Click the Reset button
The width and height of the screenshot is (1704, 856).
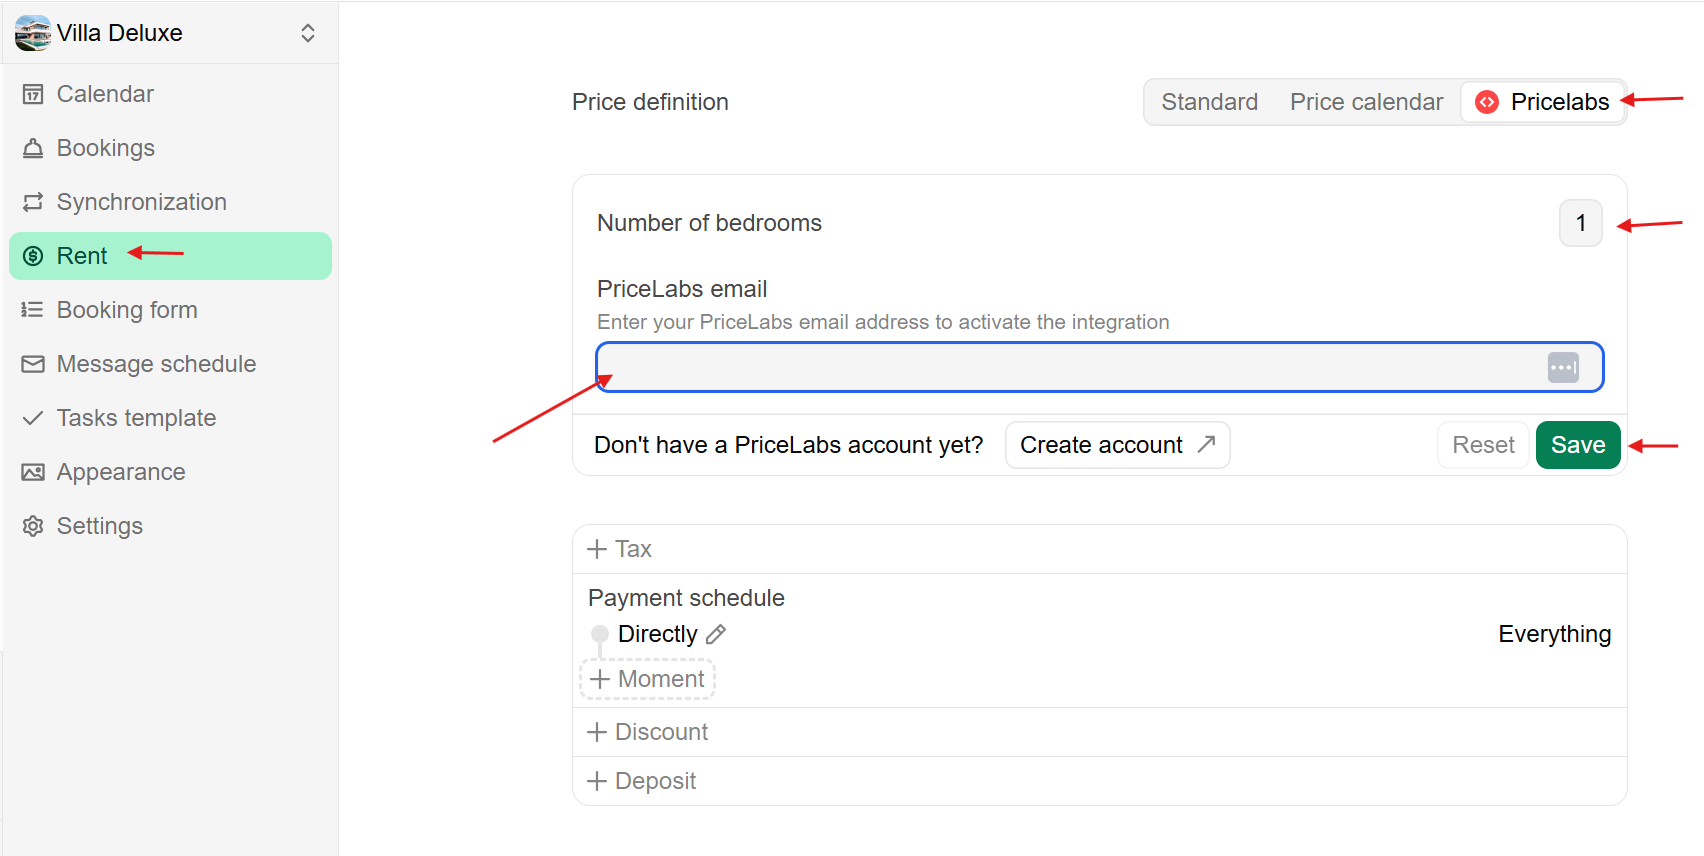coord(1483,445)
